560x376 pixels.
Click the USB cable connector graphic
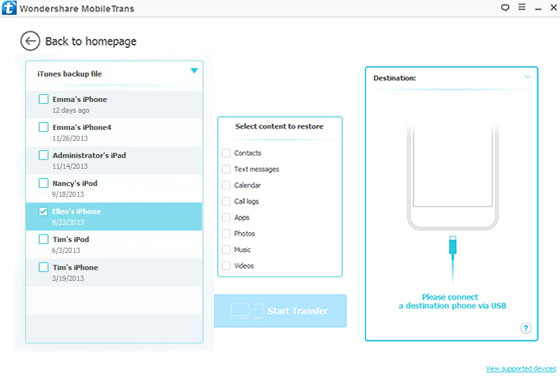(x=452, y=259)
